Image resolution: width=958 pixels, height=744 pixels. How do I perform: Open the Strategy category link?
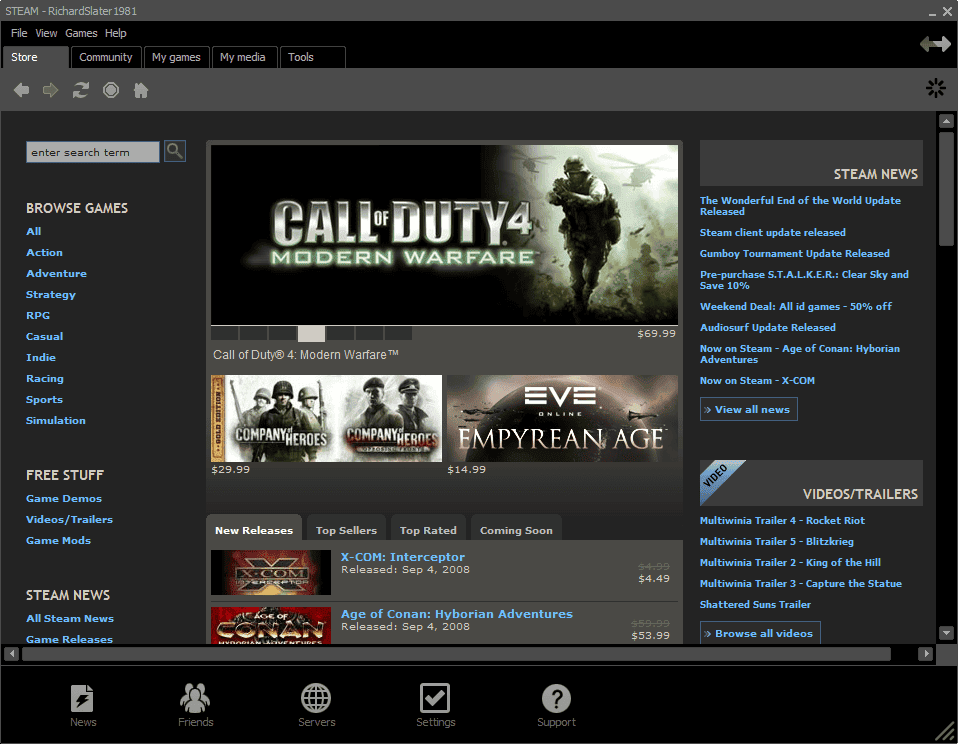pos(51,295)
